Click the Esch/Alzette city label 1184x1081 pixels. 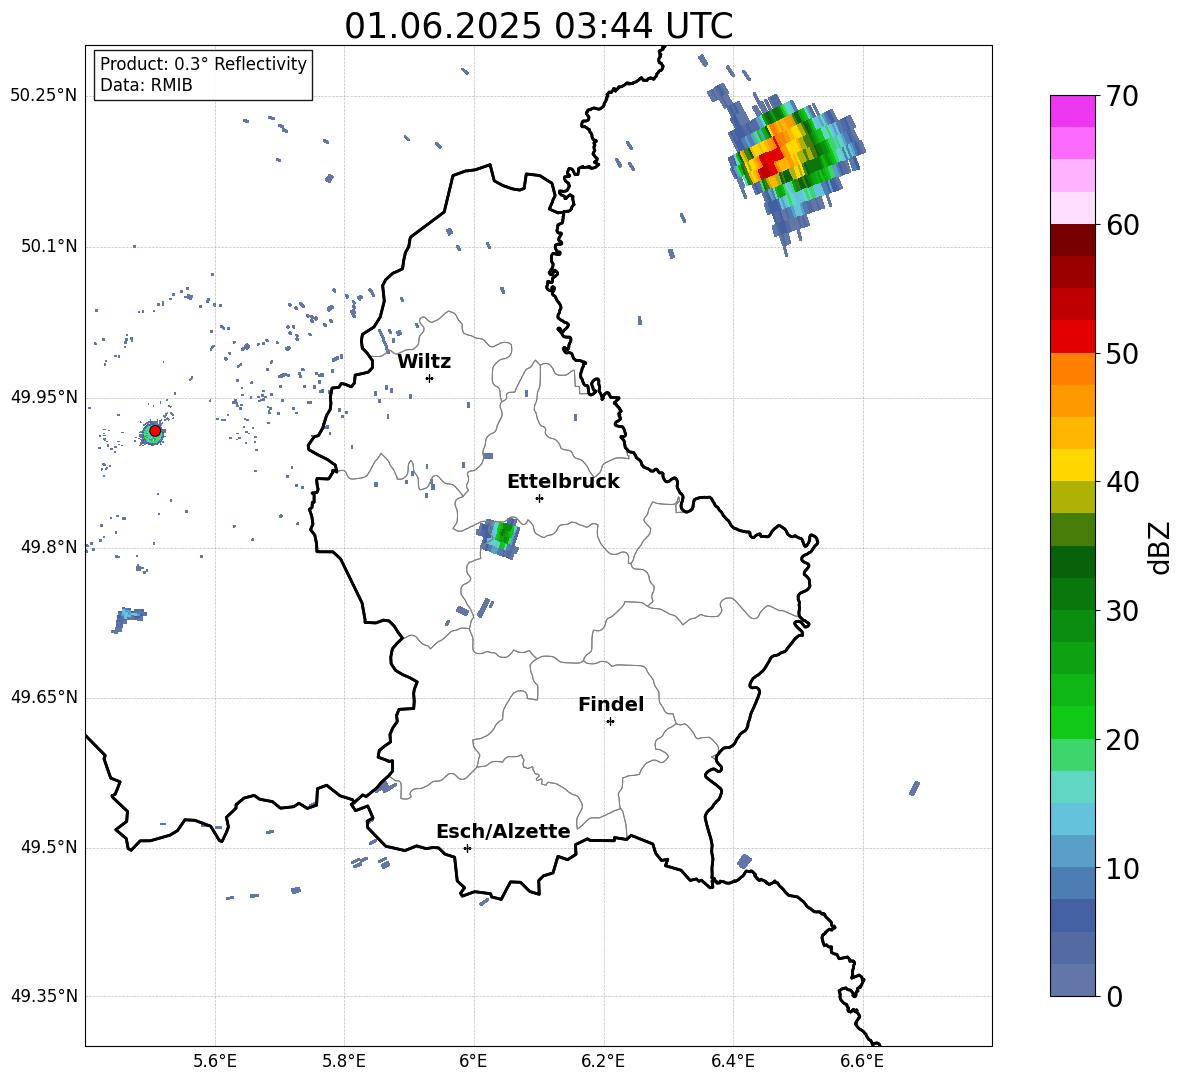[x=503, y=831]
